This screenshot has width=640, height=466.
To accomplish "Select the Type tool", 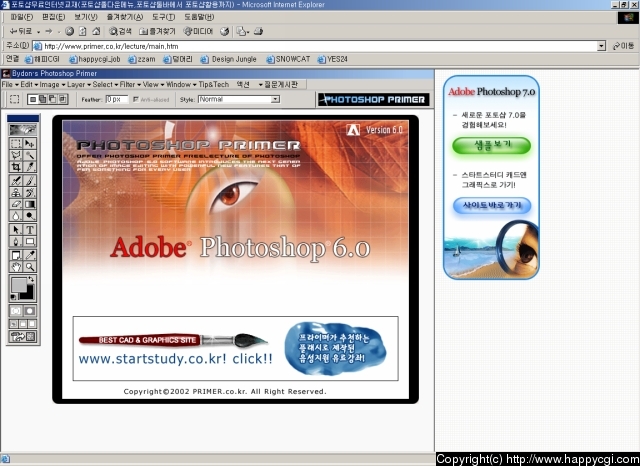I will [29, 230].
